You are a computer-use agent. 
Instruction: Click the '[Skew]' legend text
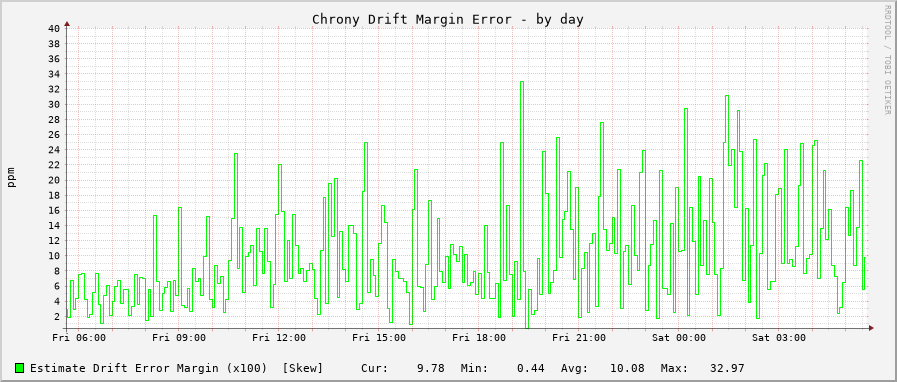(303, 368)
